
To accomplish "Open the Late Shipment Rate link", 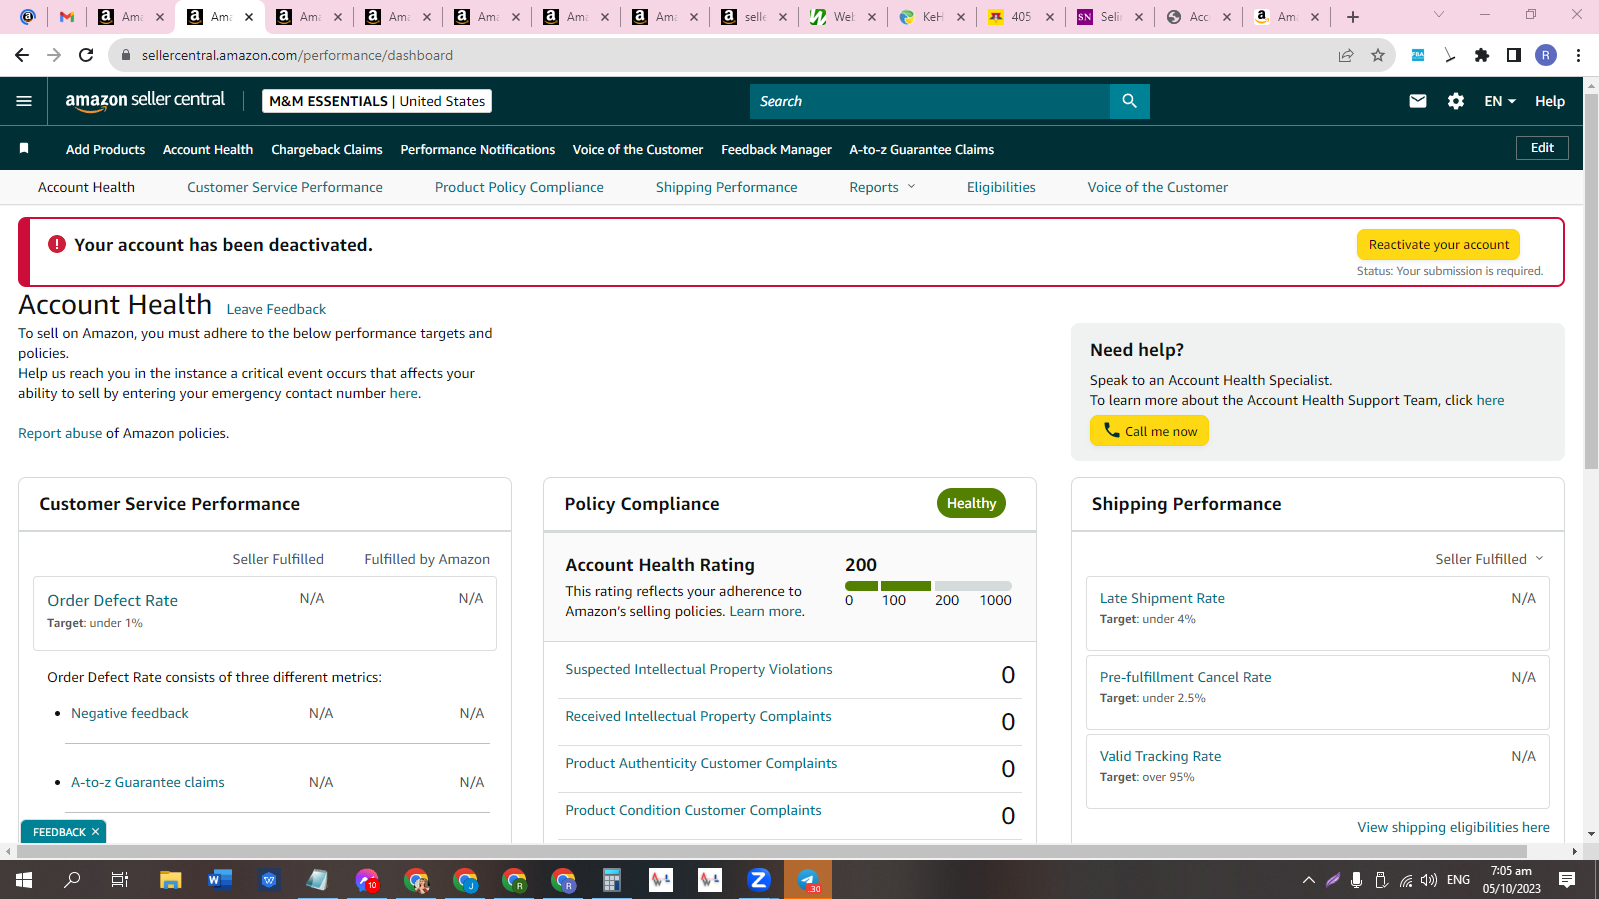I will 1162,598.
